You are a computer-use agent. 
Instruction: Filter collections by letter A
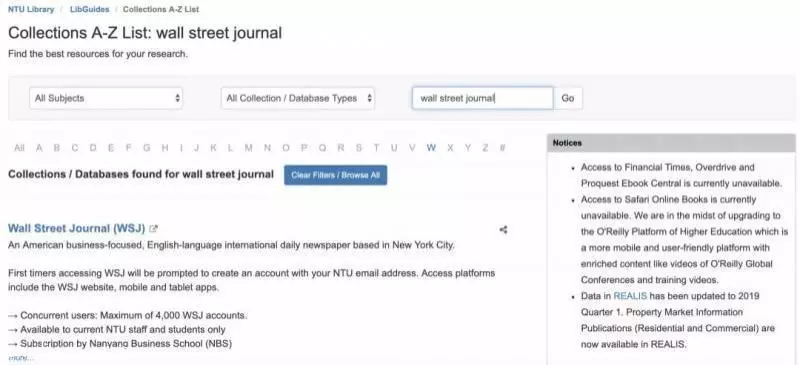pyautogui.click(x=39, y=148)
